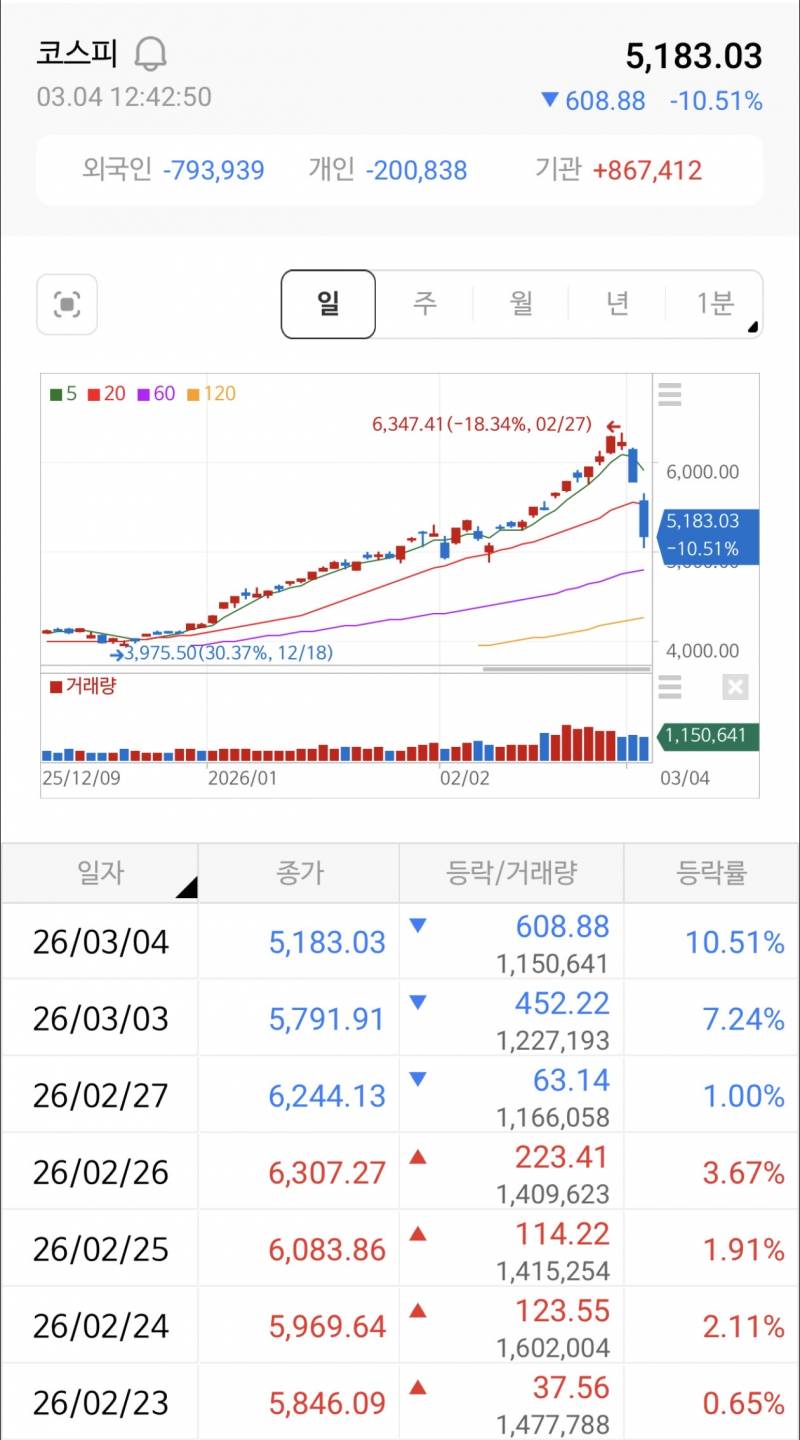
Task: Tap the green 1,150,641 volume tag
Action: click(707, 736)
